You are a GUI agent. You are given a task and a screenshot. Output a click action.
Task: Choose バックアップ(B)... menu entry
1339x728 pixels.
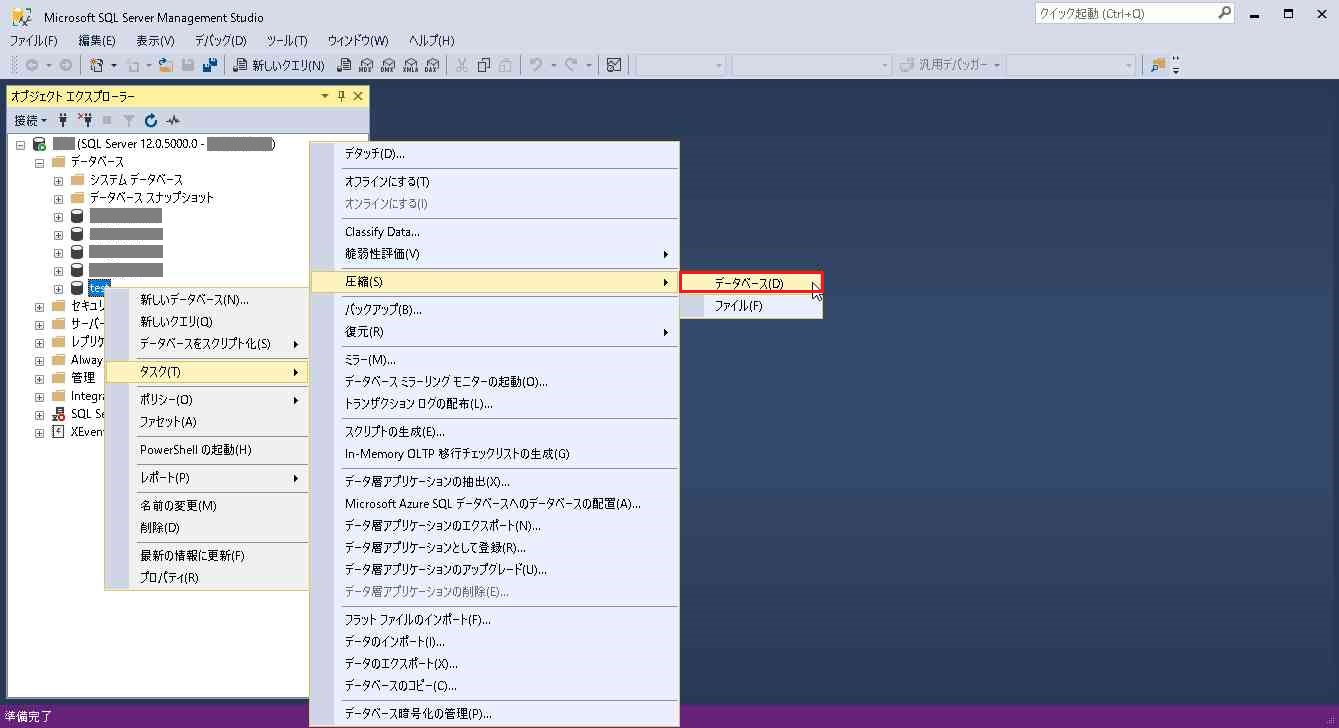click(494, 310)
